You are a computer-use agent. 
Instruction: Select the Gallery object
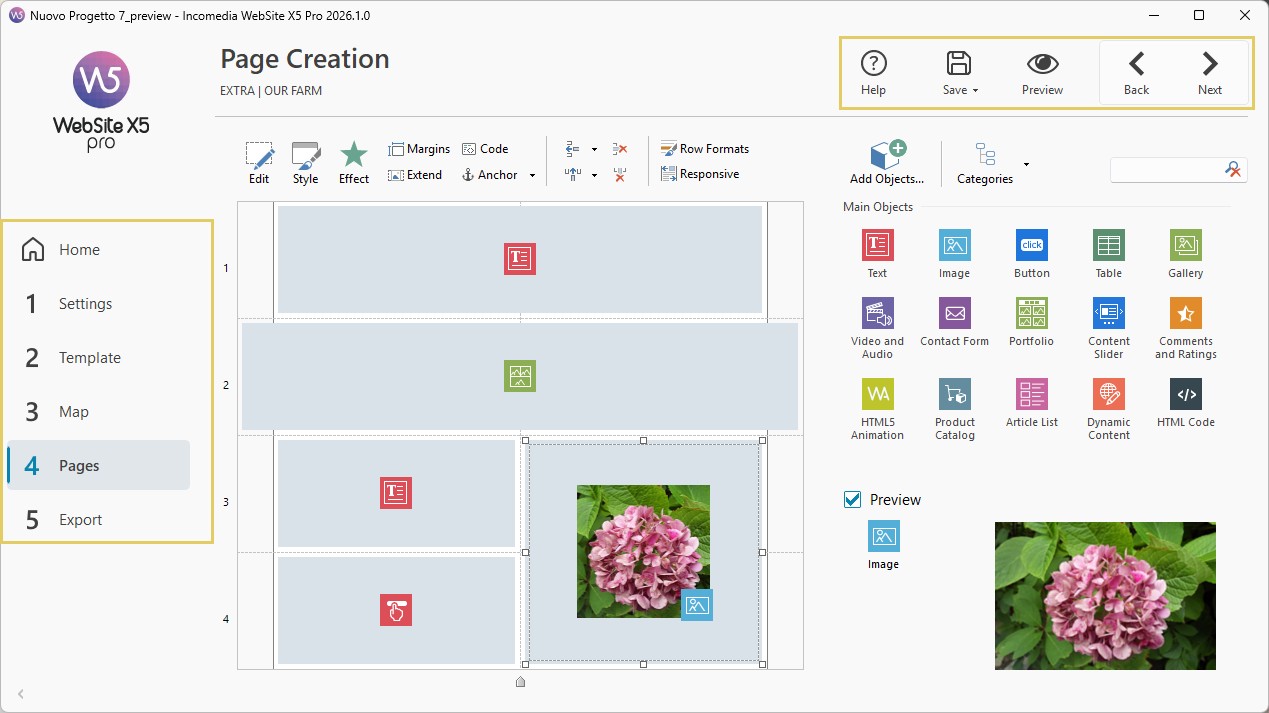(x=1186, y=254)
